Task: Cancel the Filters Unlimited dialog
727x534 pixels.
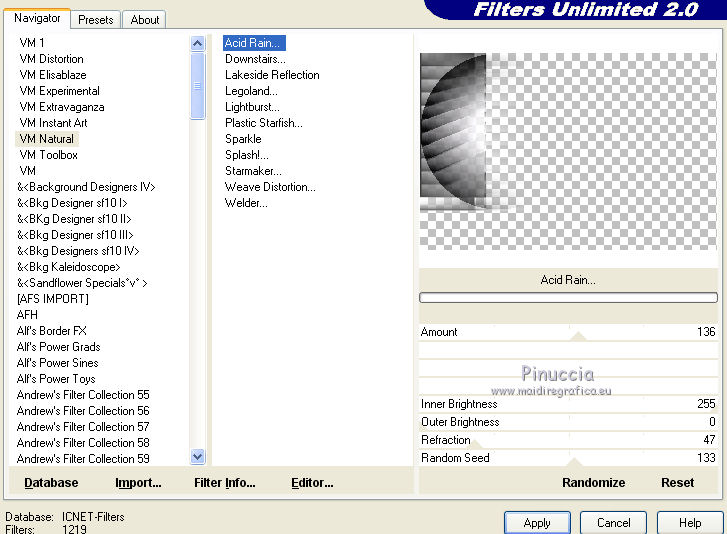Action: click(613, 523)
